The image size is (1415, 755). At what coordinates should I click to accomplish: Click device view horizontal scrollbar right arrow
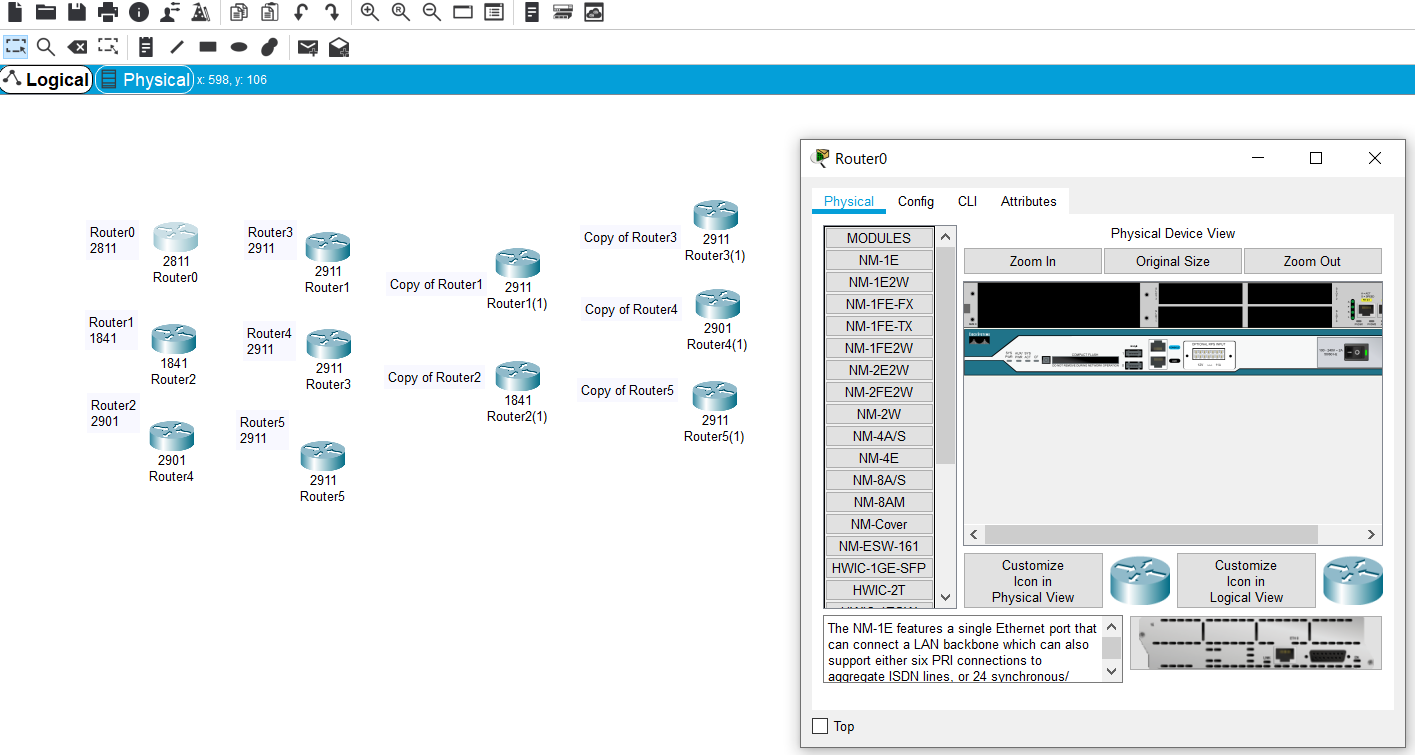pyautogui.click(x=1371, y=535)
